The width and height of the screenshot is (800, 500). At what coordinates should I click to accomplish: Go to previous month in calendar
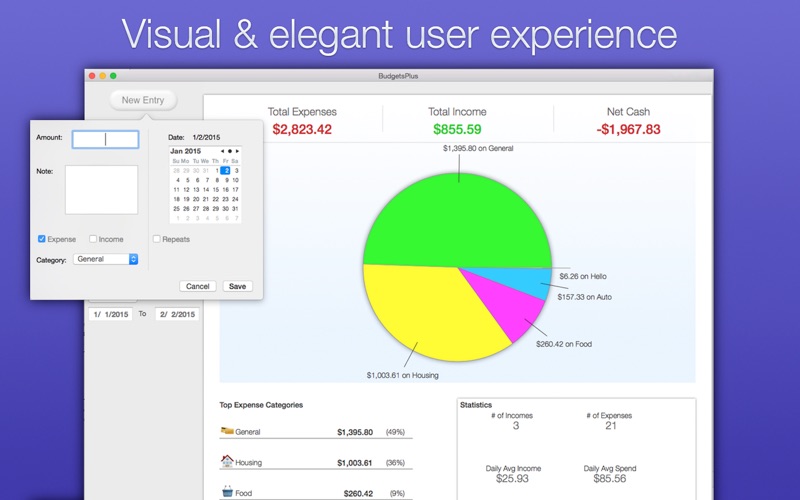click(222, 152)
